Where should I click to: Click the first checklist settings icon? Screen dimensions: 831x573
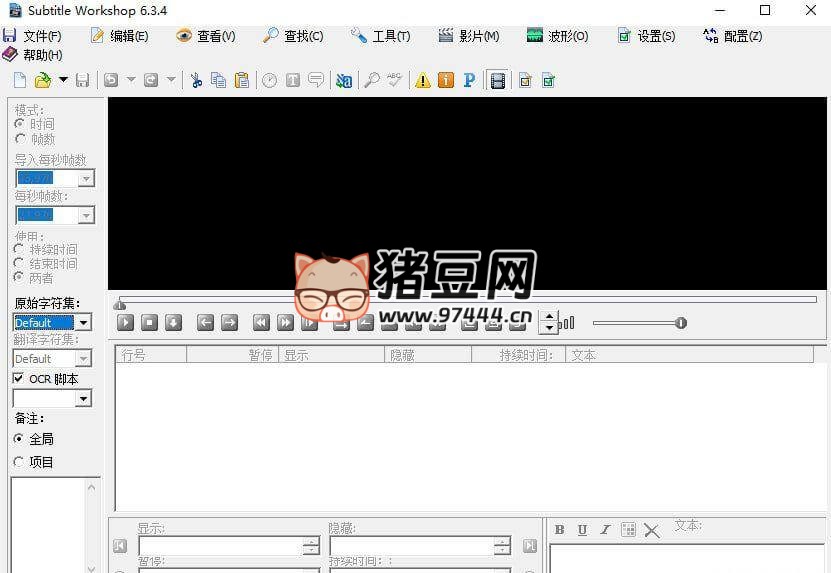(525, 81)
